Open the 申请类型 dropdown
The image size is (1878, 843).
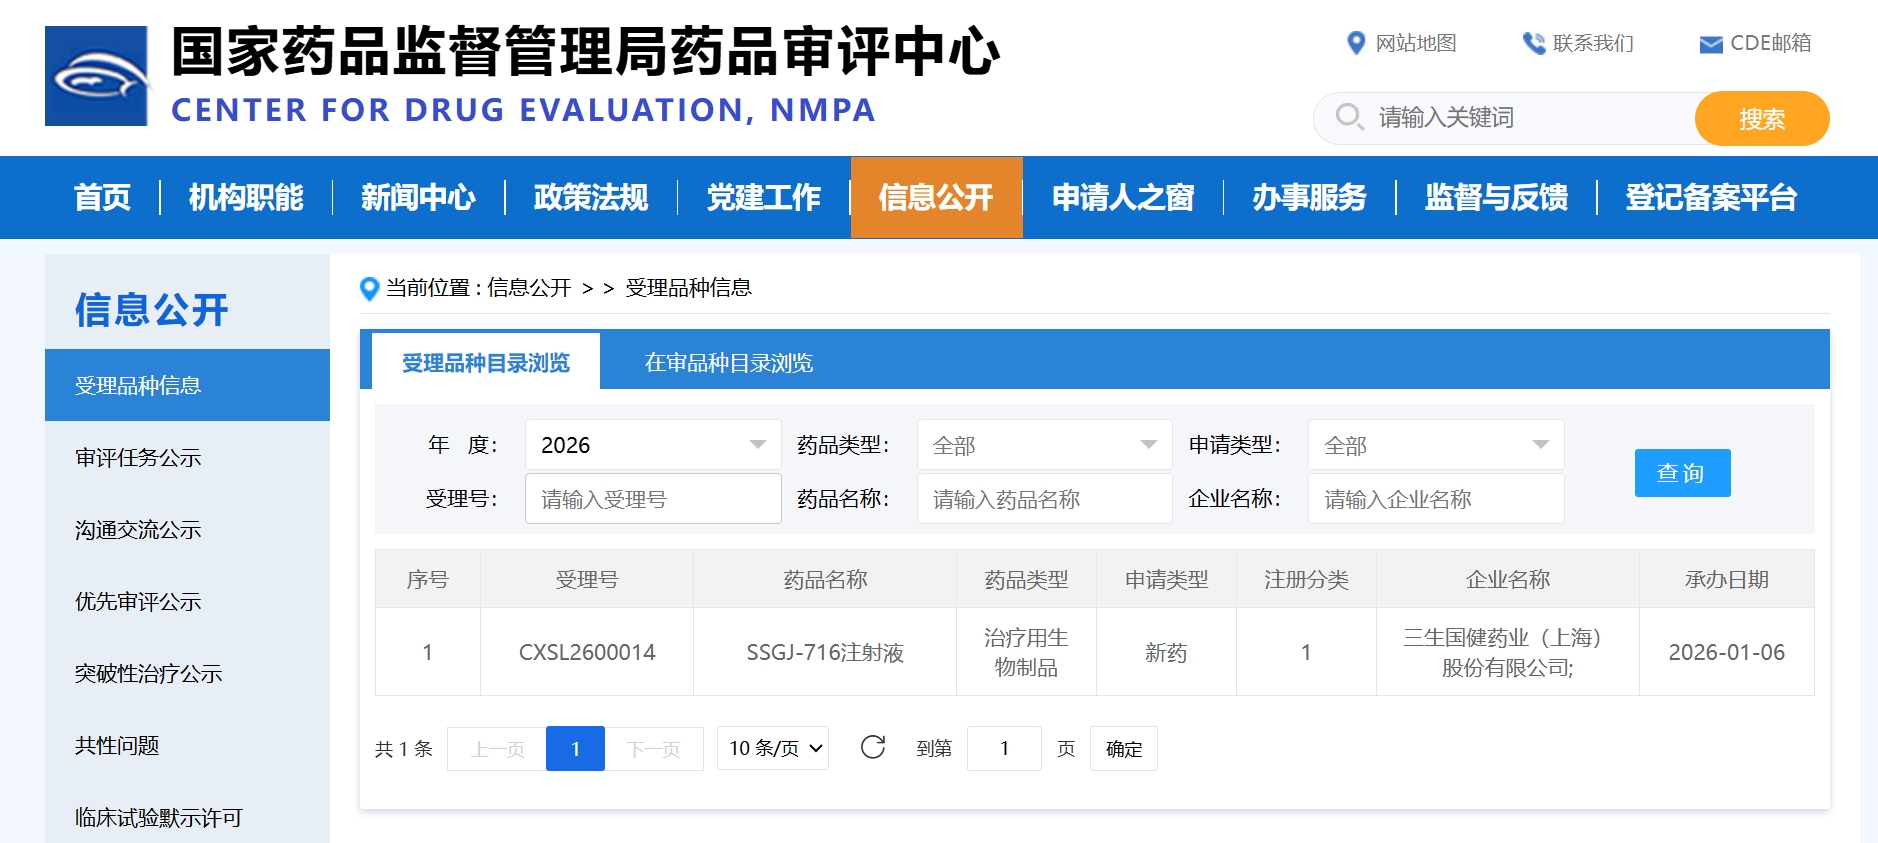point(1436,444)
